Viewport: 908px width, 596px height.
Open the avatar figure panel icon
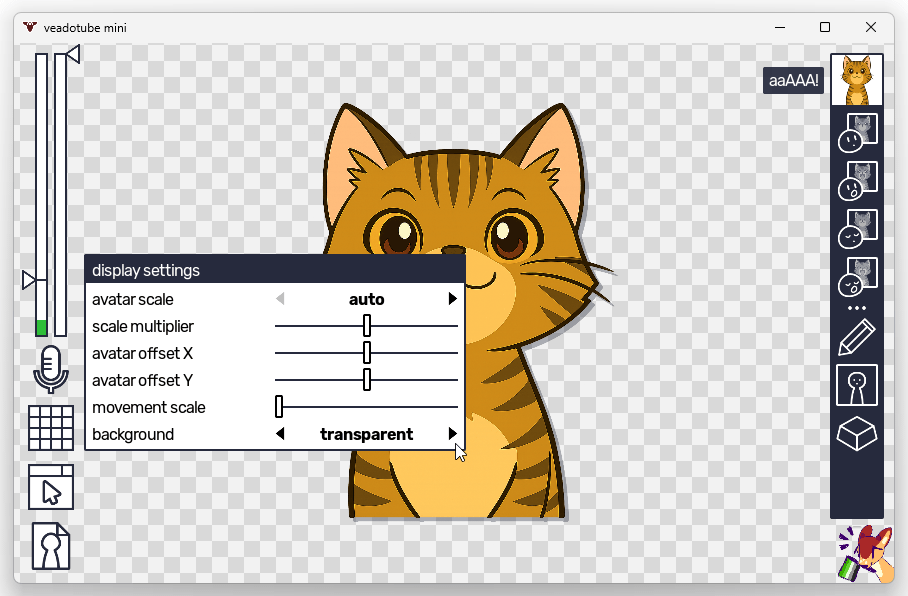[857, 386]
